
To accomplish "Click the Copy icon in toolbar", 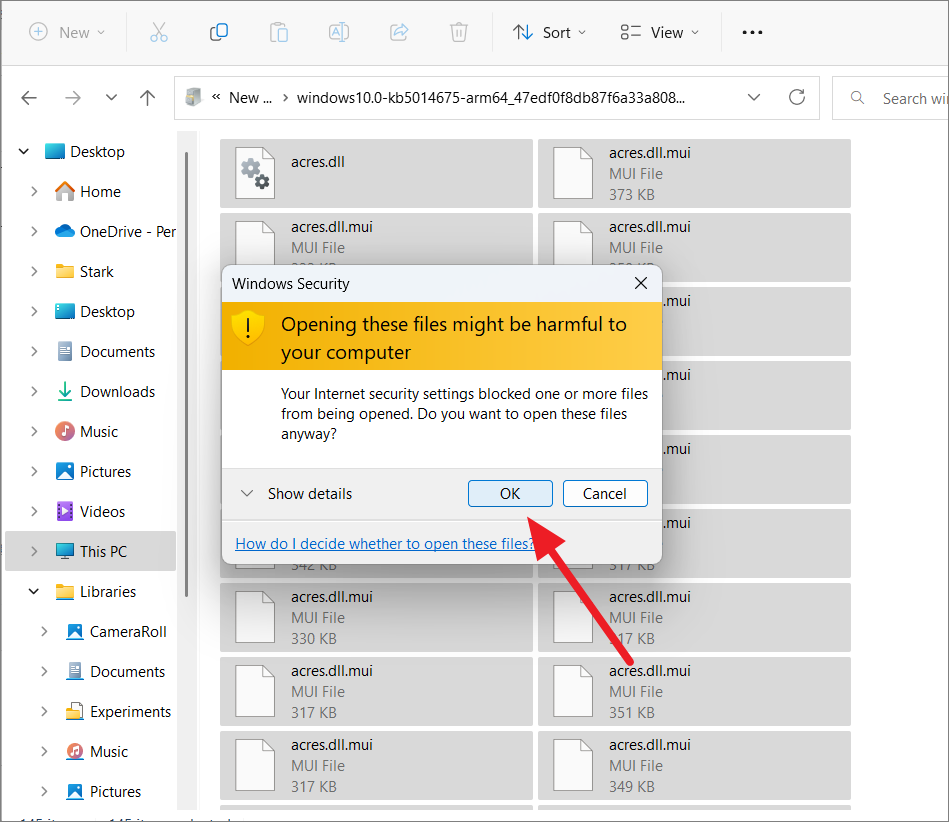I will pyautogui.click(x=218, y=32).
